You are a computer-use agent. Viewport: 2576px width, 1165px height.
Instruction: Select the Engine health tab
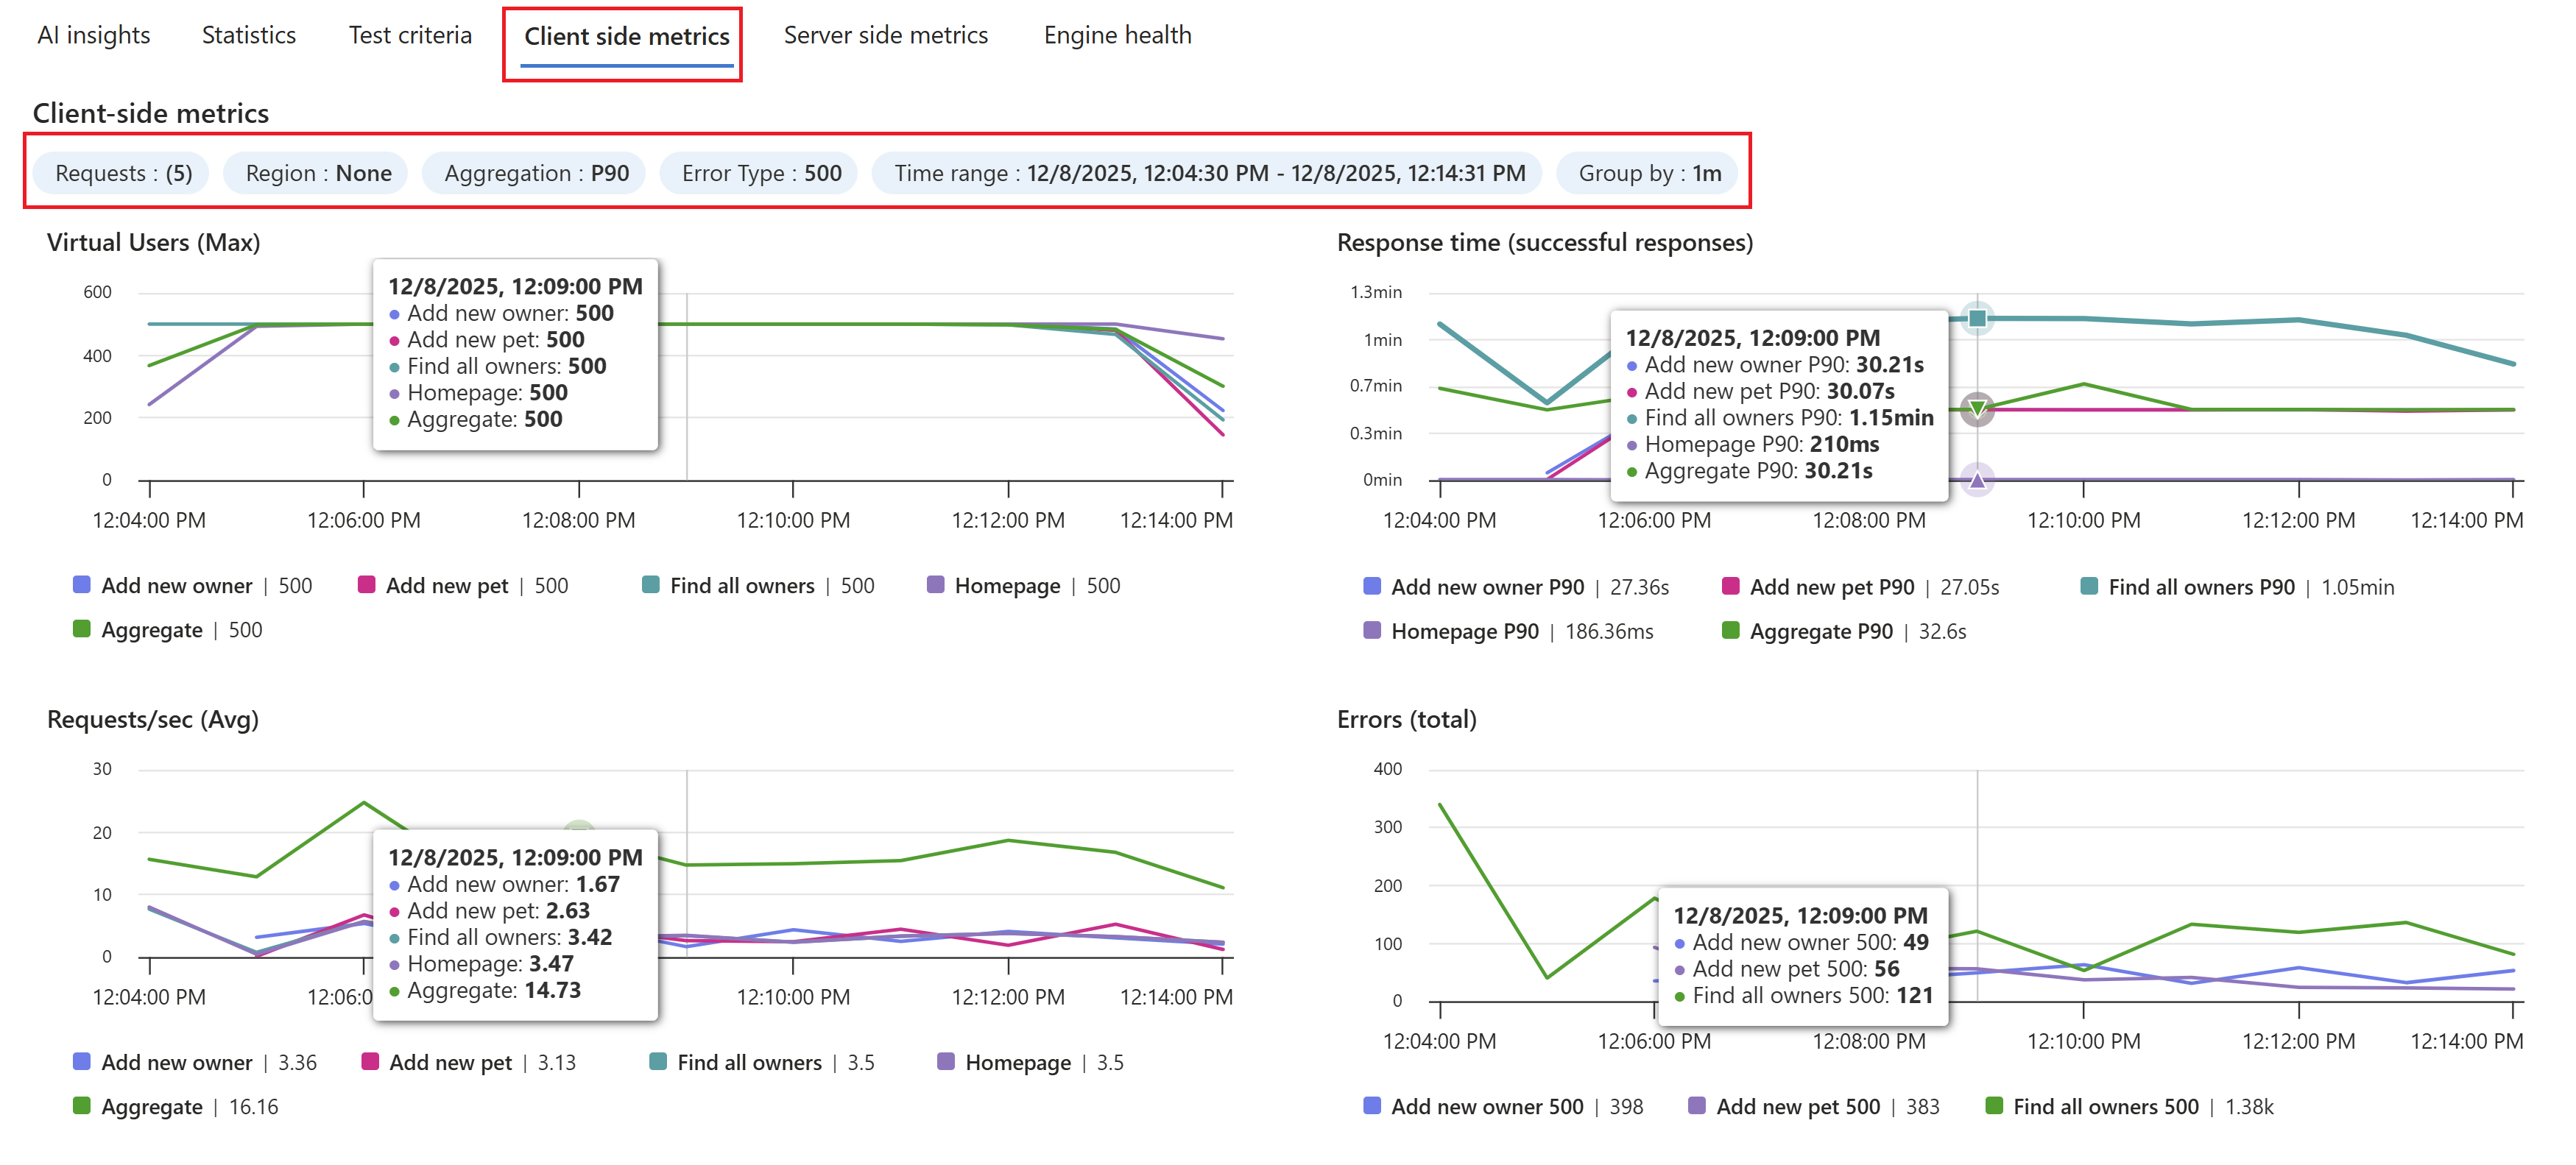[1117, 35]
